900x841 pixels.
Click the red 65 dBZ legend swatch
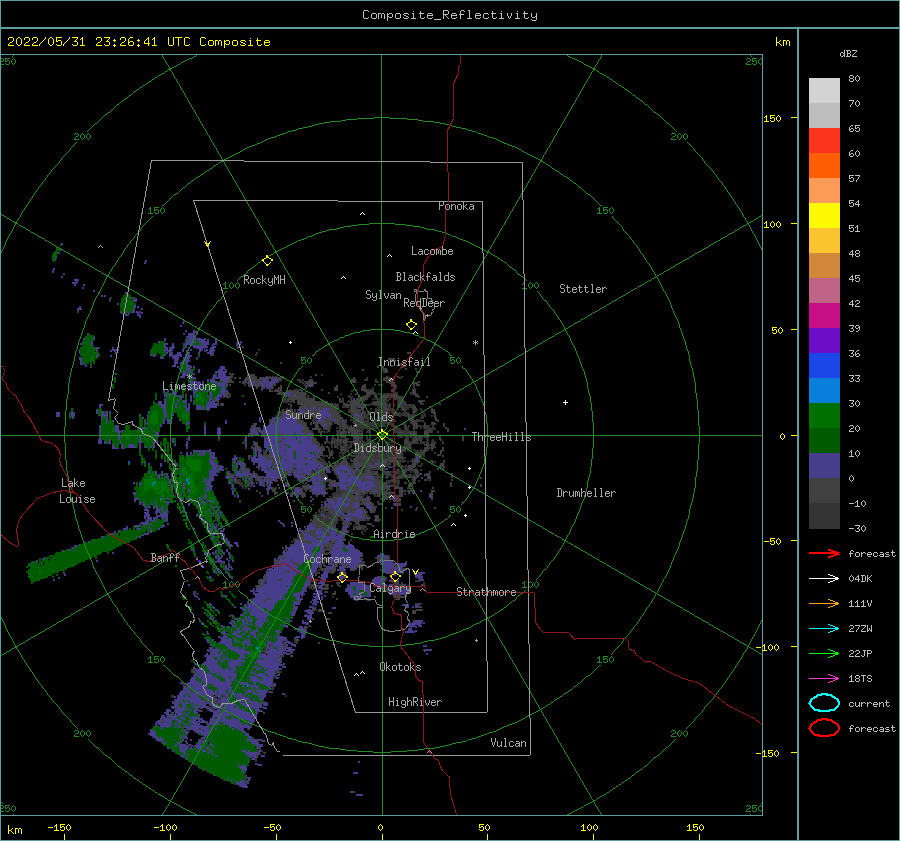coord(824,140)
